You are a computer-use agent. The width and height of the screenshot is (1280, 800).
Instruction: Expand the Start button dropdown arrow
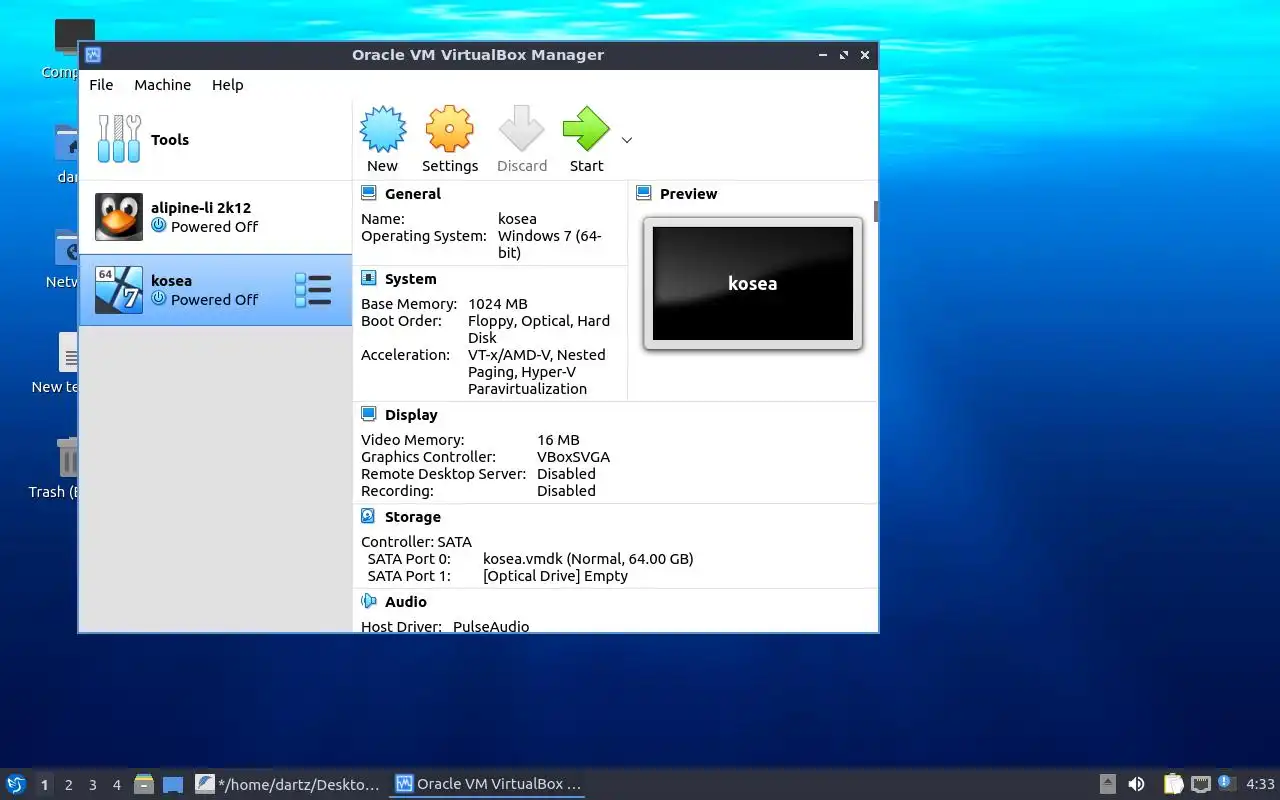[x=627, y=140]
